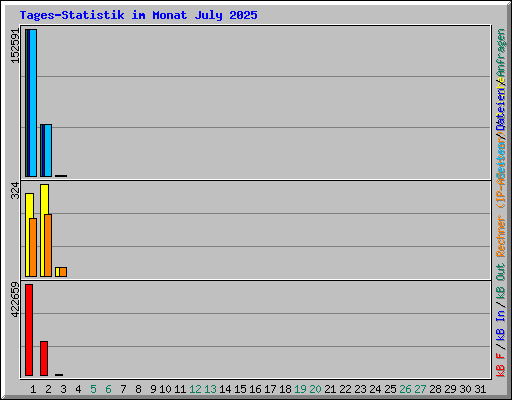Screen dimensions: 512x400
Task: Click day label 11 on x-axis
Action: tap(180, 389)
